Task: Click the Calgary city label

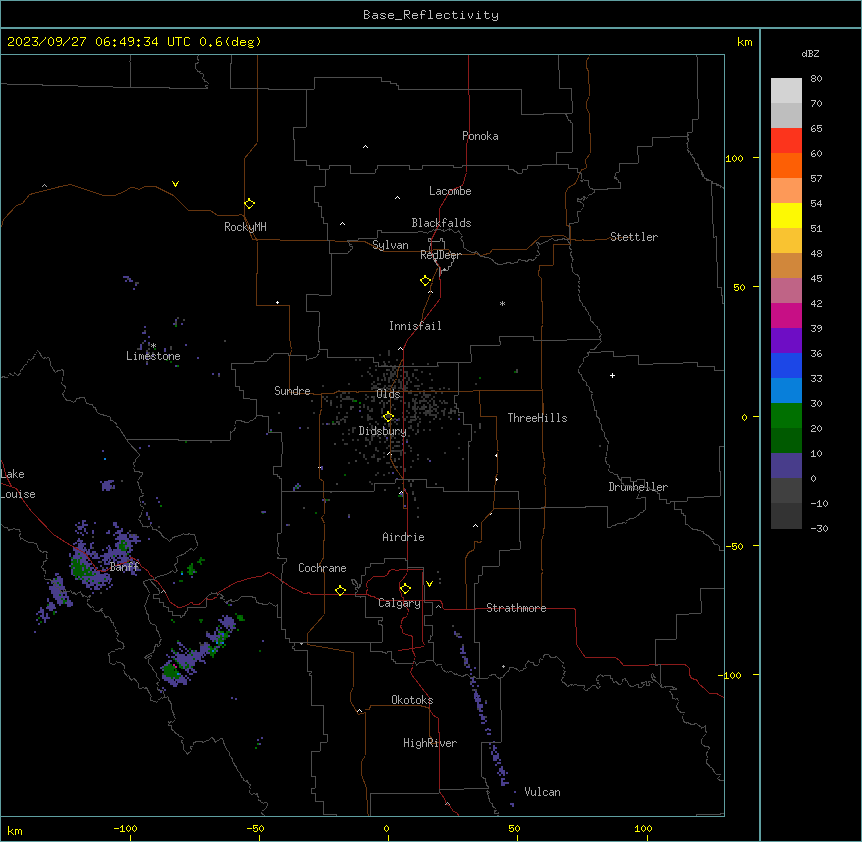Action: (399, 603)
